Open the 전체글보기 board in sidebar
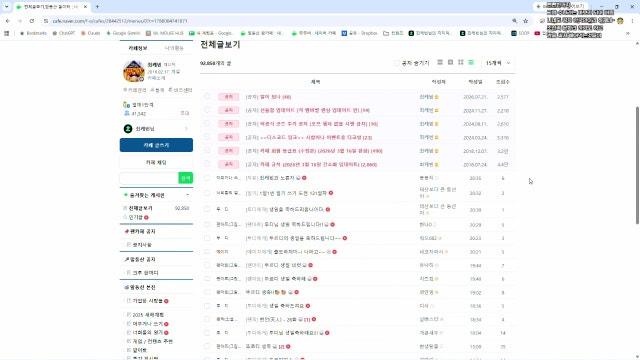The width and height of the screenshot is (640, 360). tap(141, 208)
